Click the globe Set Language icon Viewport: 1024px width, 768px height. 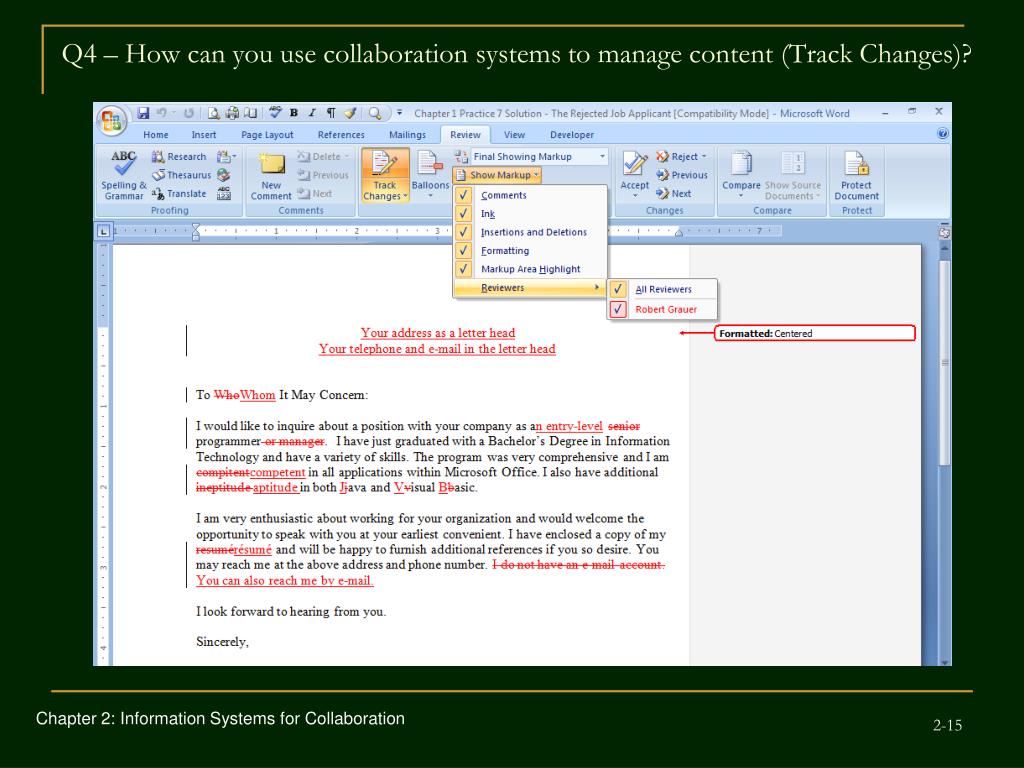coord(223,175)
